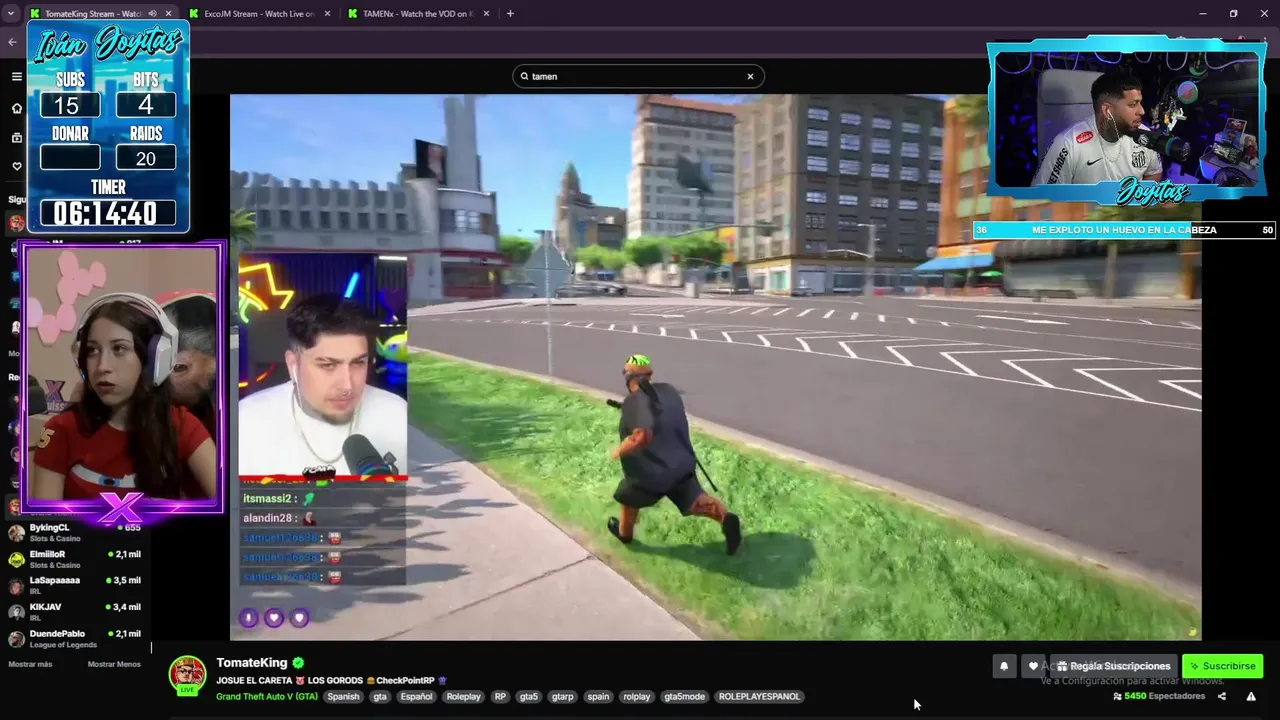Close the TomateKing Stream tab

(x=168, y=14)
